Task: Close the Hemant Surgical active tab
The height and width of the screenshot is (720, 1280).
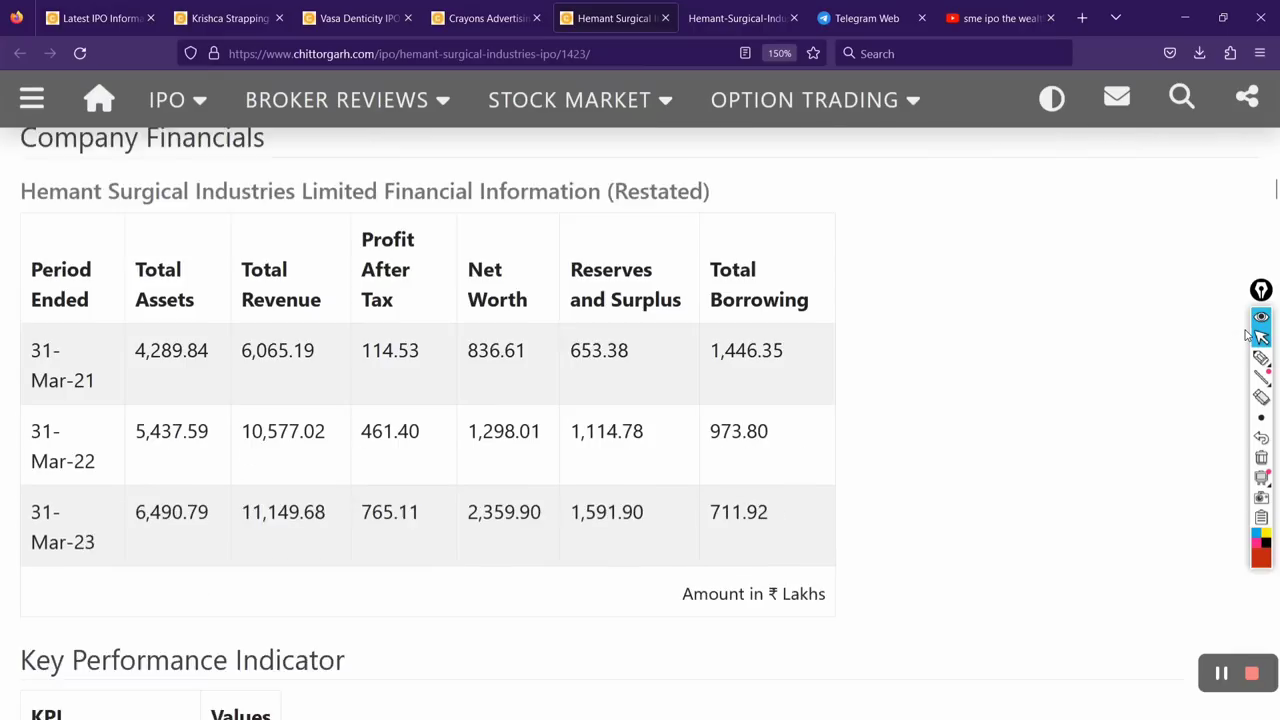Action: point(665,18)
